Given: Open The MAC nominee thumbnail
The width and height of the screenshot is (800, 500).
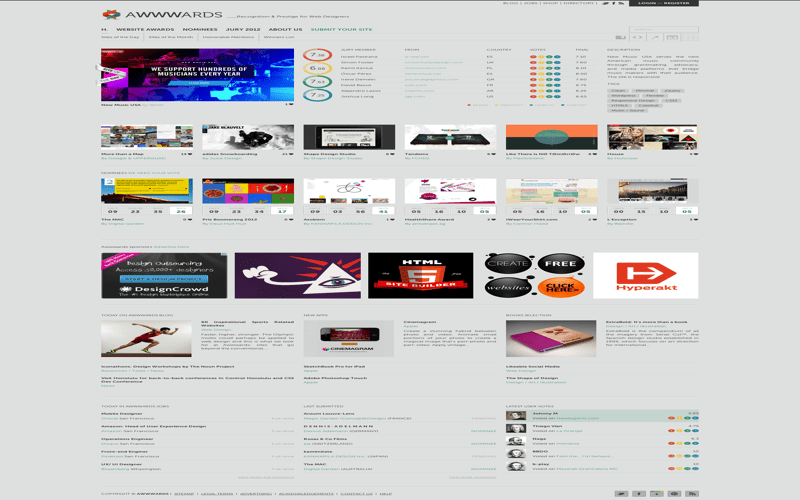Looking at the screenshot, I should [147, 191].
